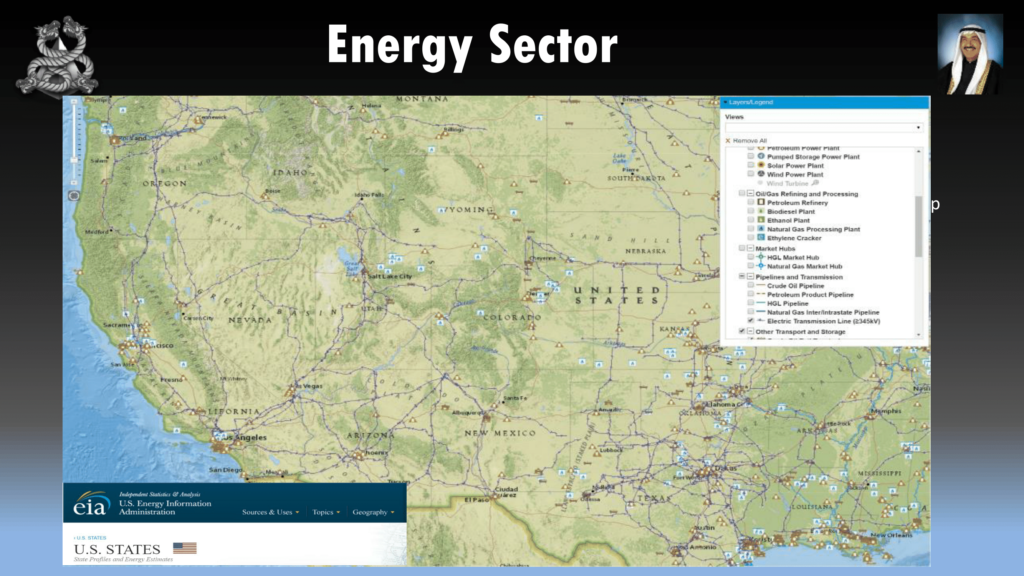The width and height of the screenshot is (1024, 576).
Task: Click the Natural Gas Inter/Intrastate Pipeline symbol
Action: coord(761,312)
